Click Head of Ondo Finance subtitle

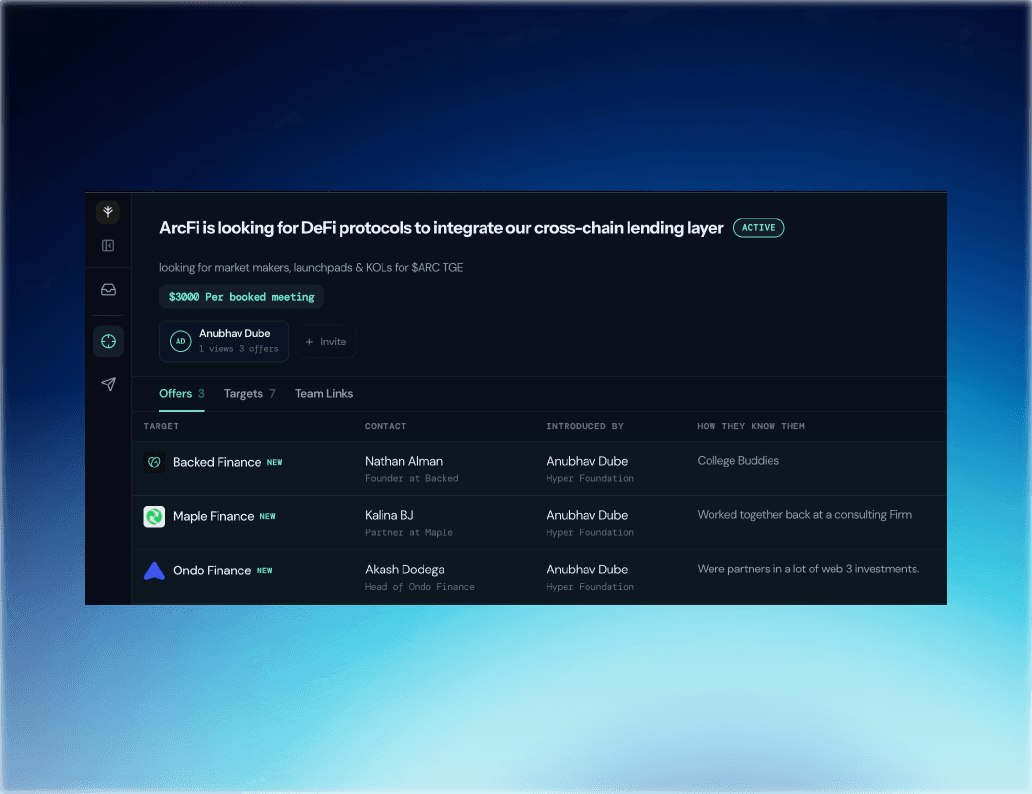(x=420, y=587)
